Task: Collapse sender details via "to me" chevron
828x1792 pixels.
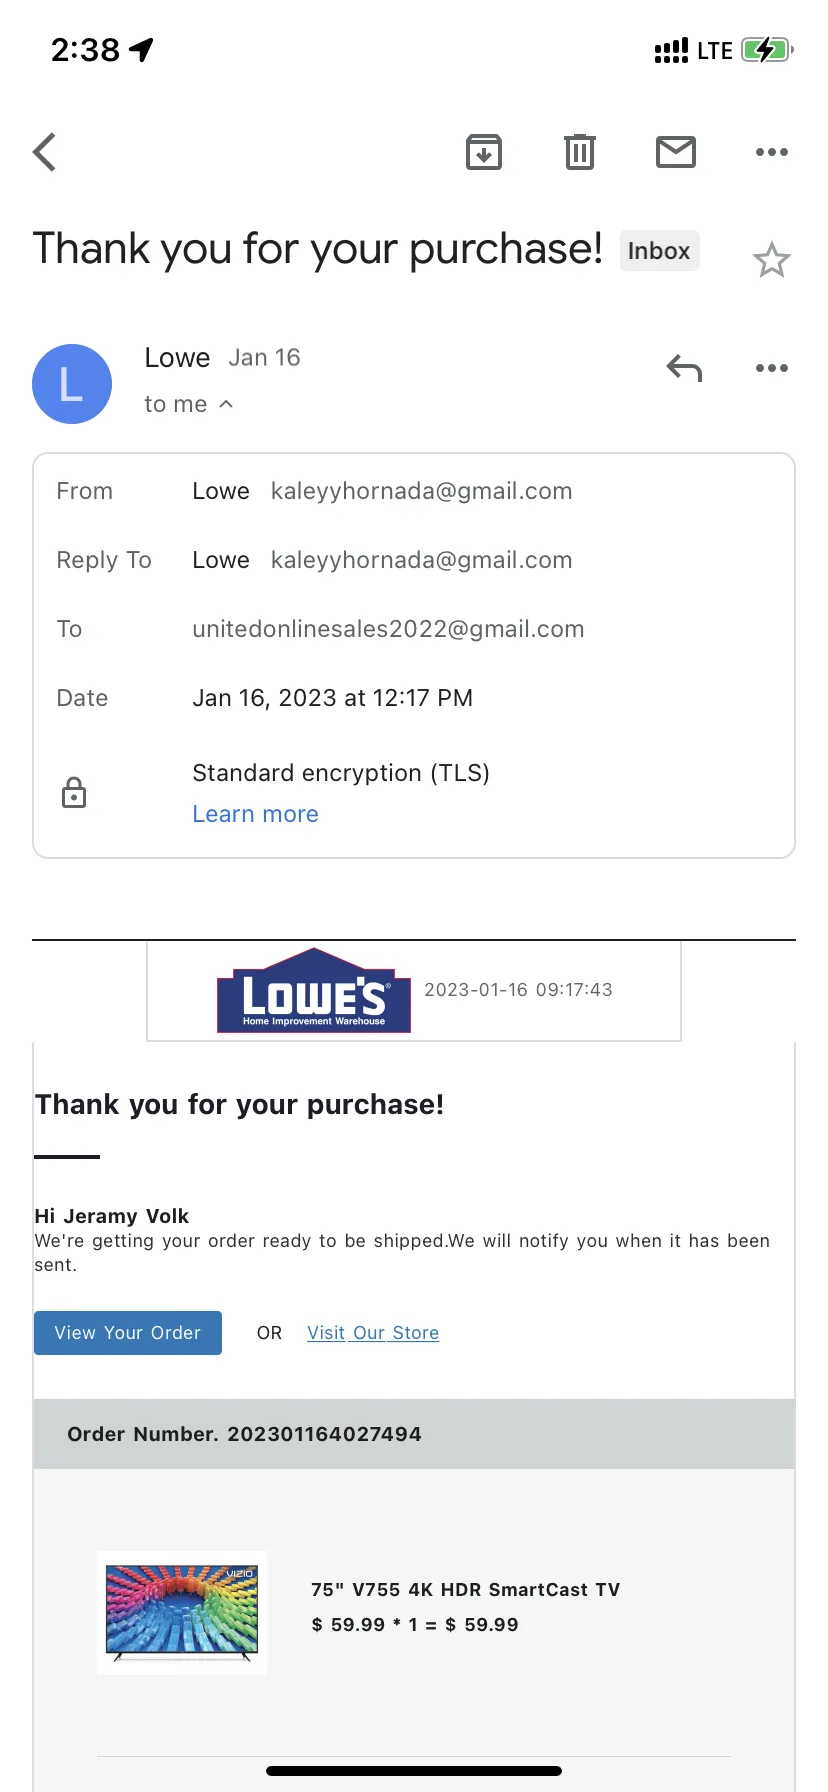Action: tap(226, 404)
